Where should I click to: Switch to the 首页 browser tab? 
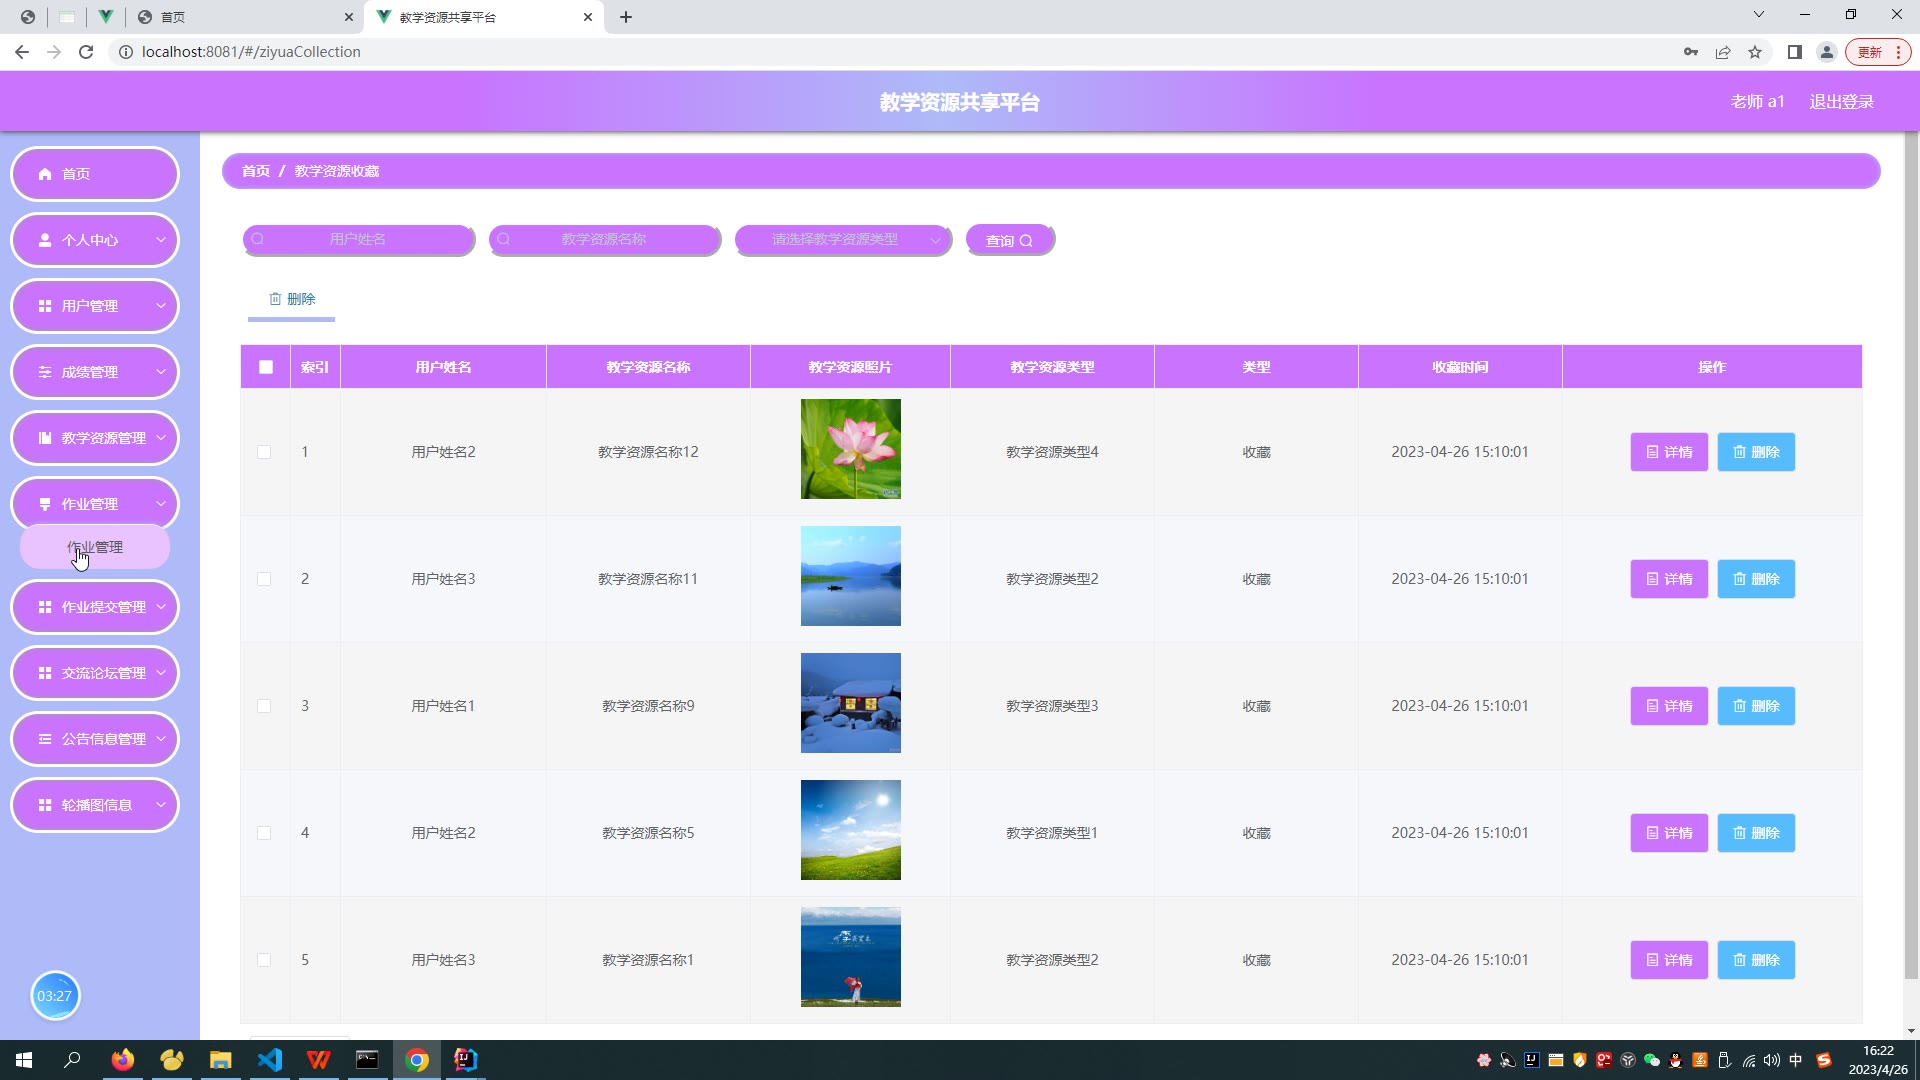(245, 17)
